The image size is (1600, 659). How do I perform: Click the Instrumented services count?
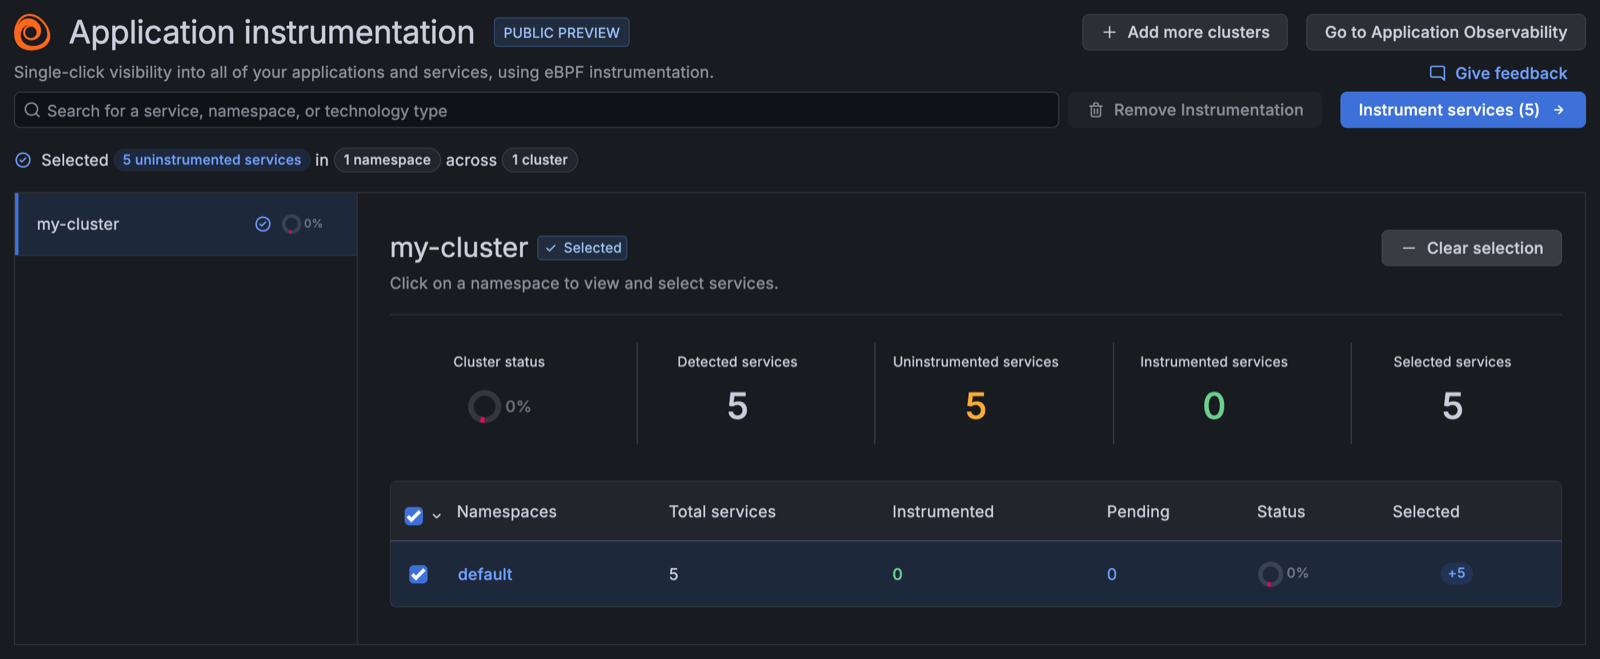(x=1214, y=406)
